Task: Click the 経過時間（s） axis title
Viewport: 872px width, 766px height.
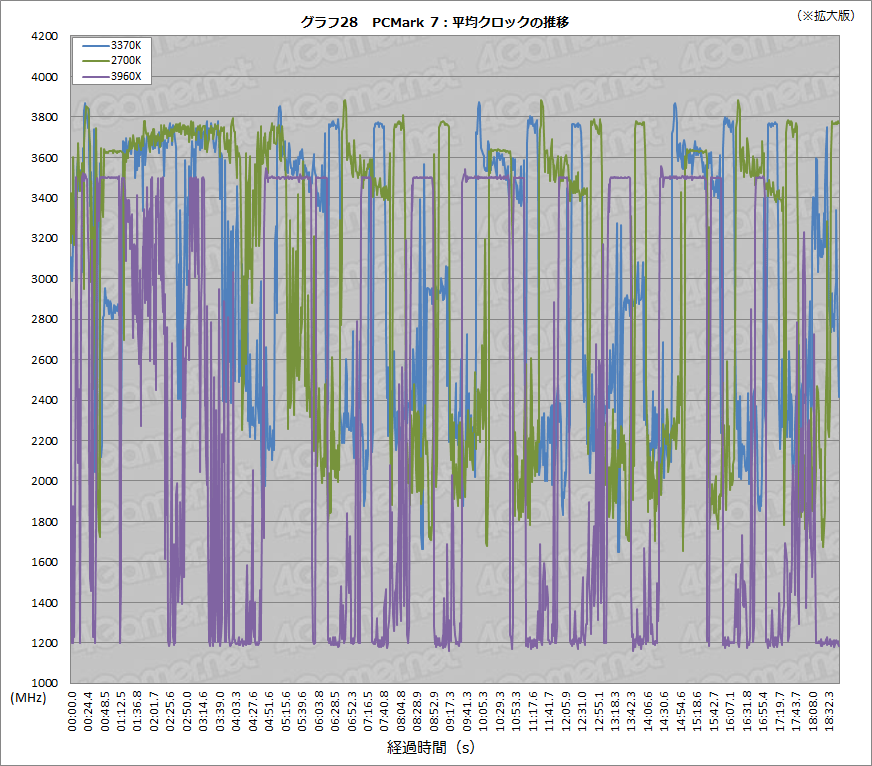Action: [x=435, y=747]
